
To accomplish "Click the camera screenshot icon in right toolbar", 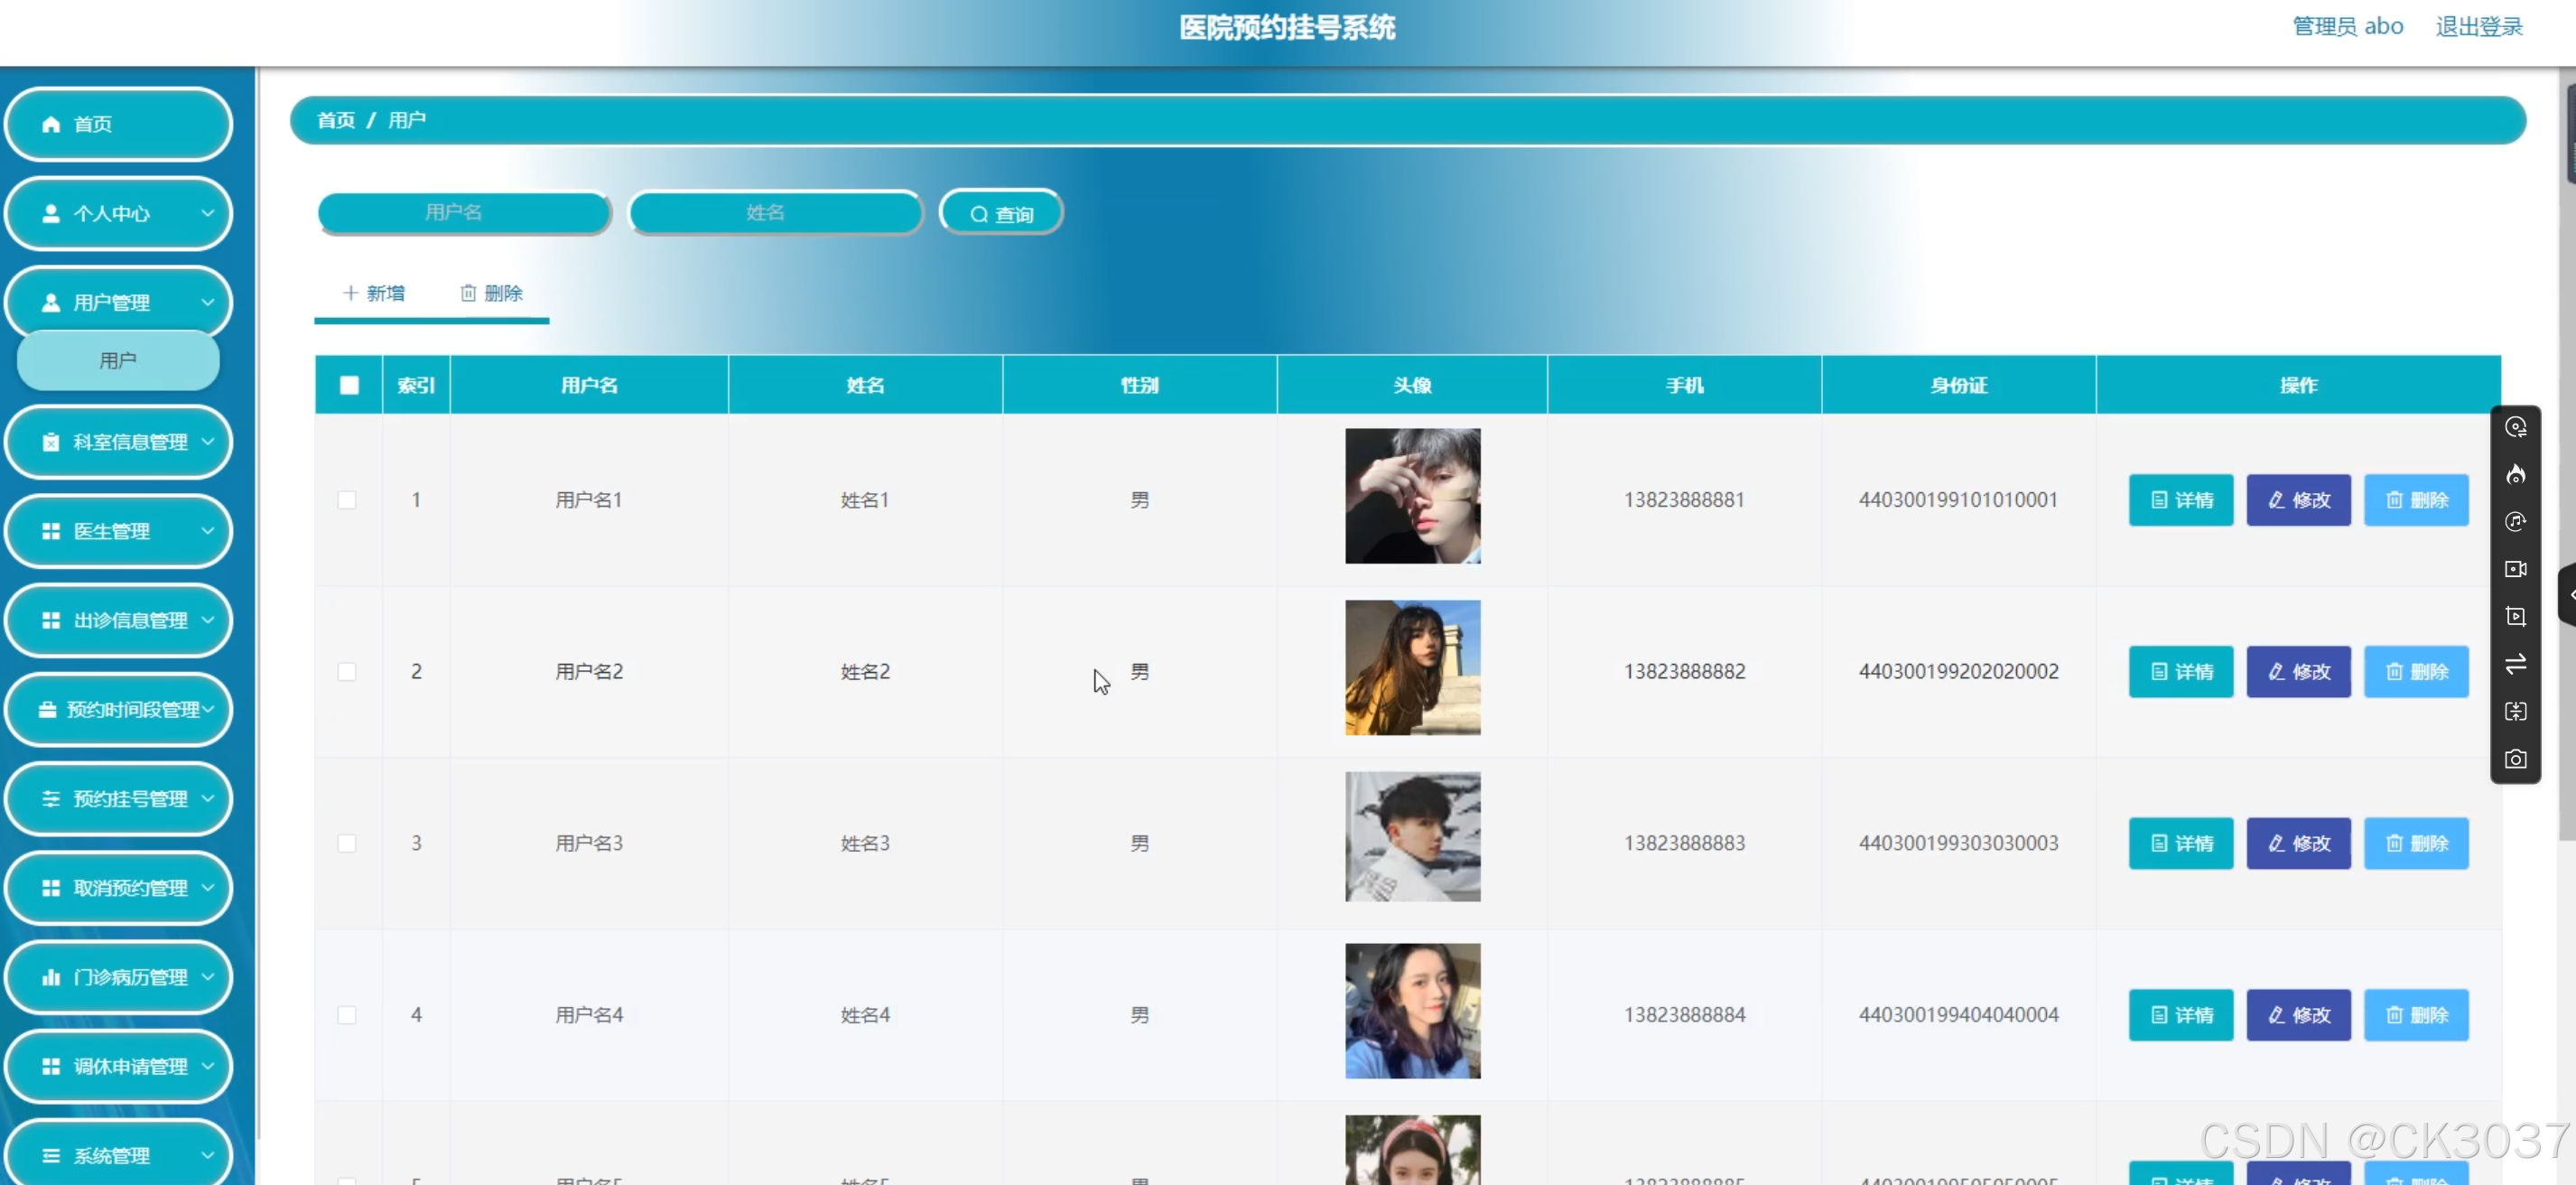I will [x=2515, y=759].
